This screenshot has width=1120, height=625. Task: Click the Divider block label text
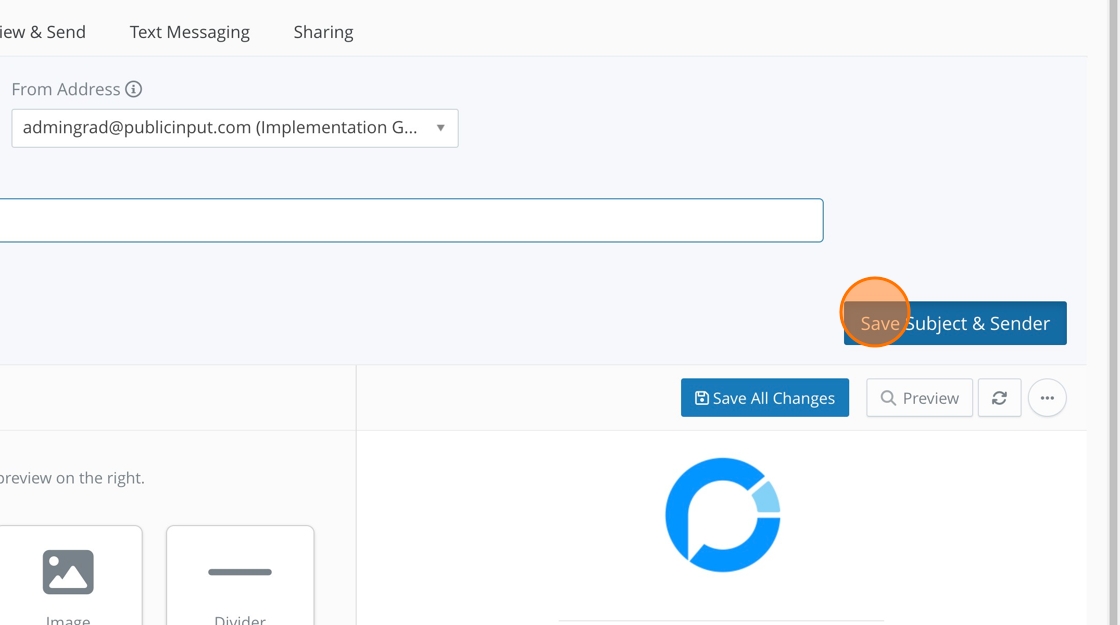(x=240, y=619)
